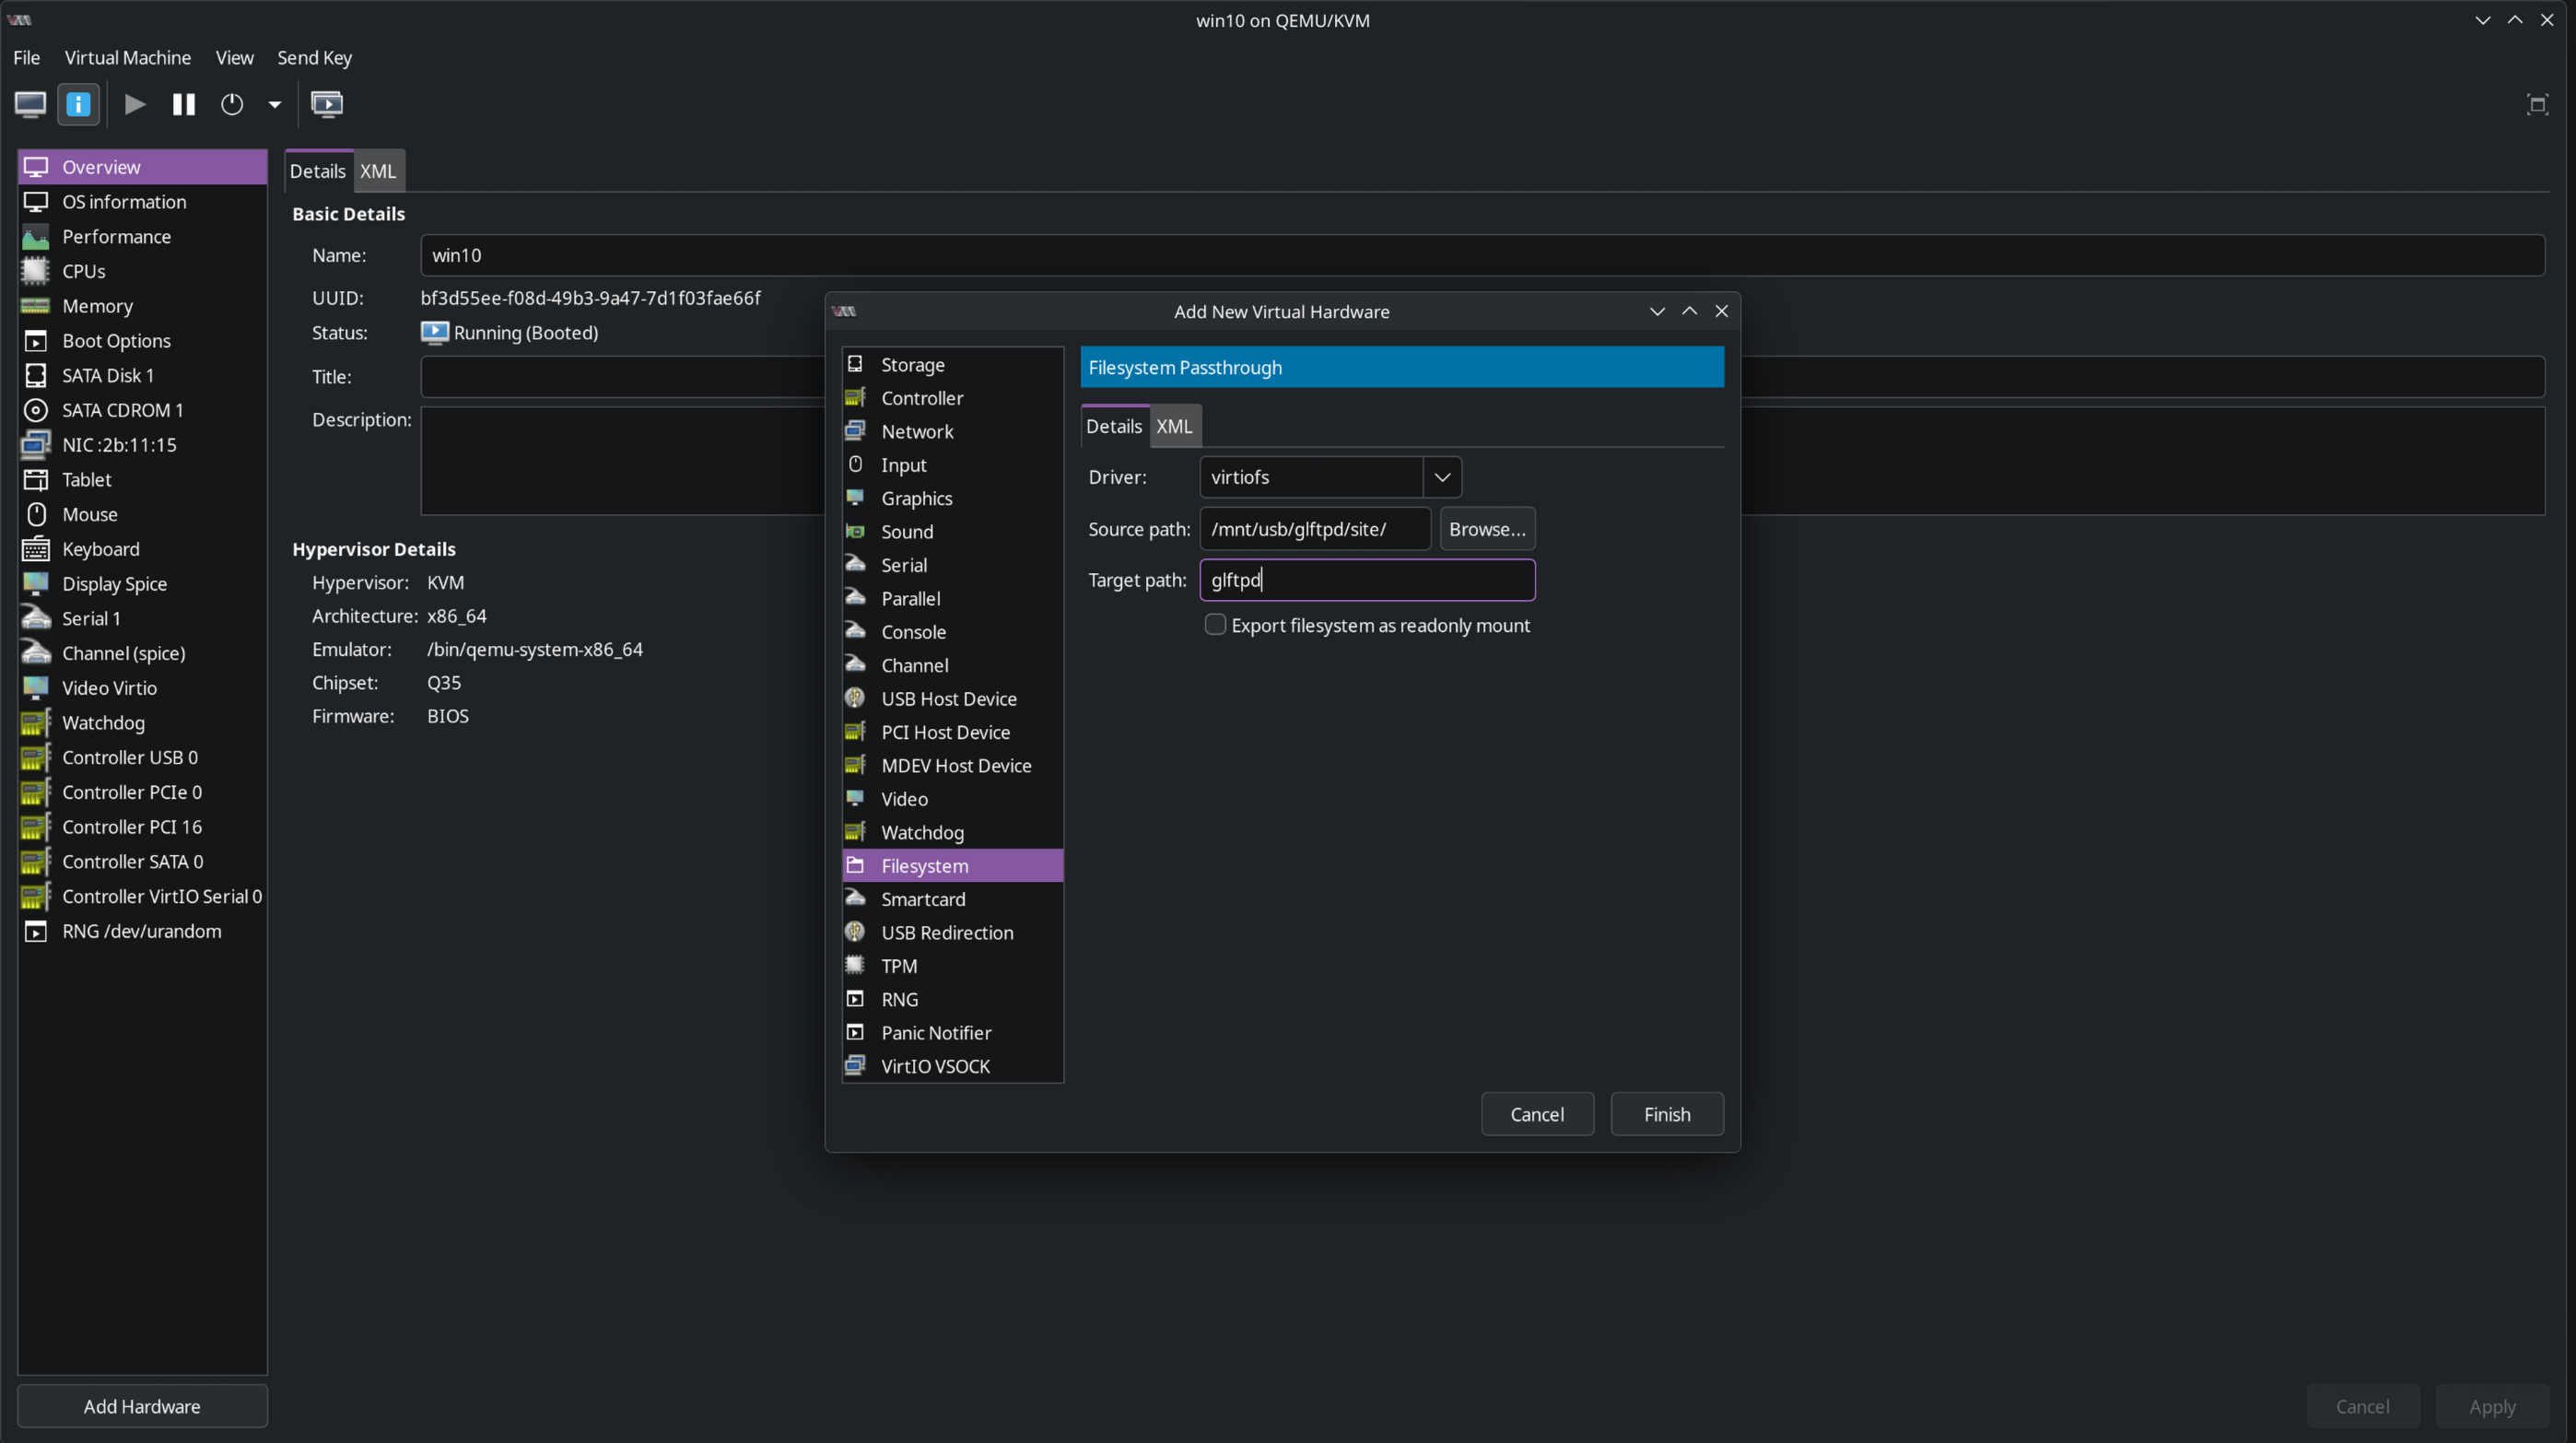
Task: Click the Add Hardware button
Action: pyautogui.click(x=141, y=1405)
